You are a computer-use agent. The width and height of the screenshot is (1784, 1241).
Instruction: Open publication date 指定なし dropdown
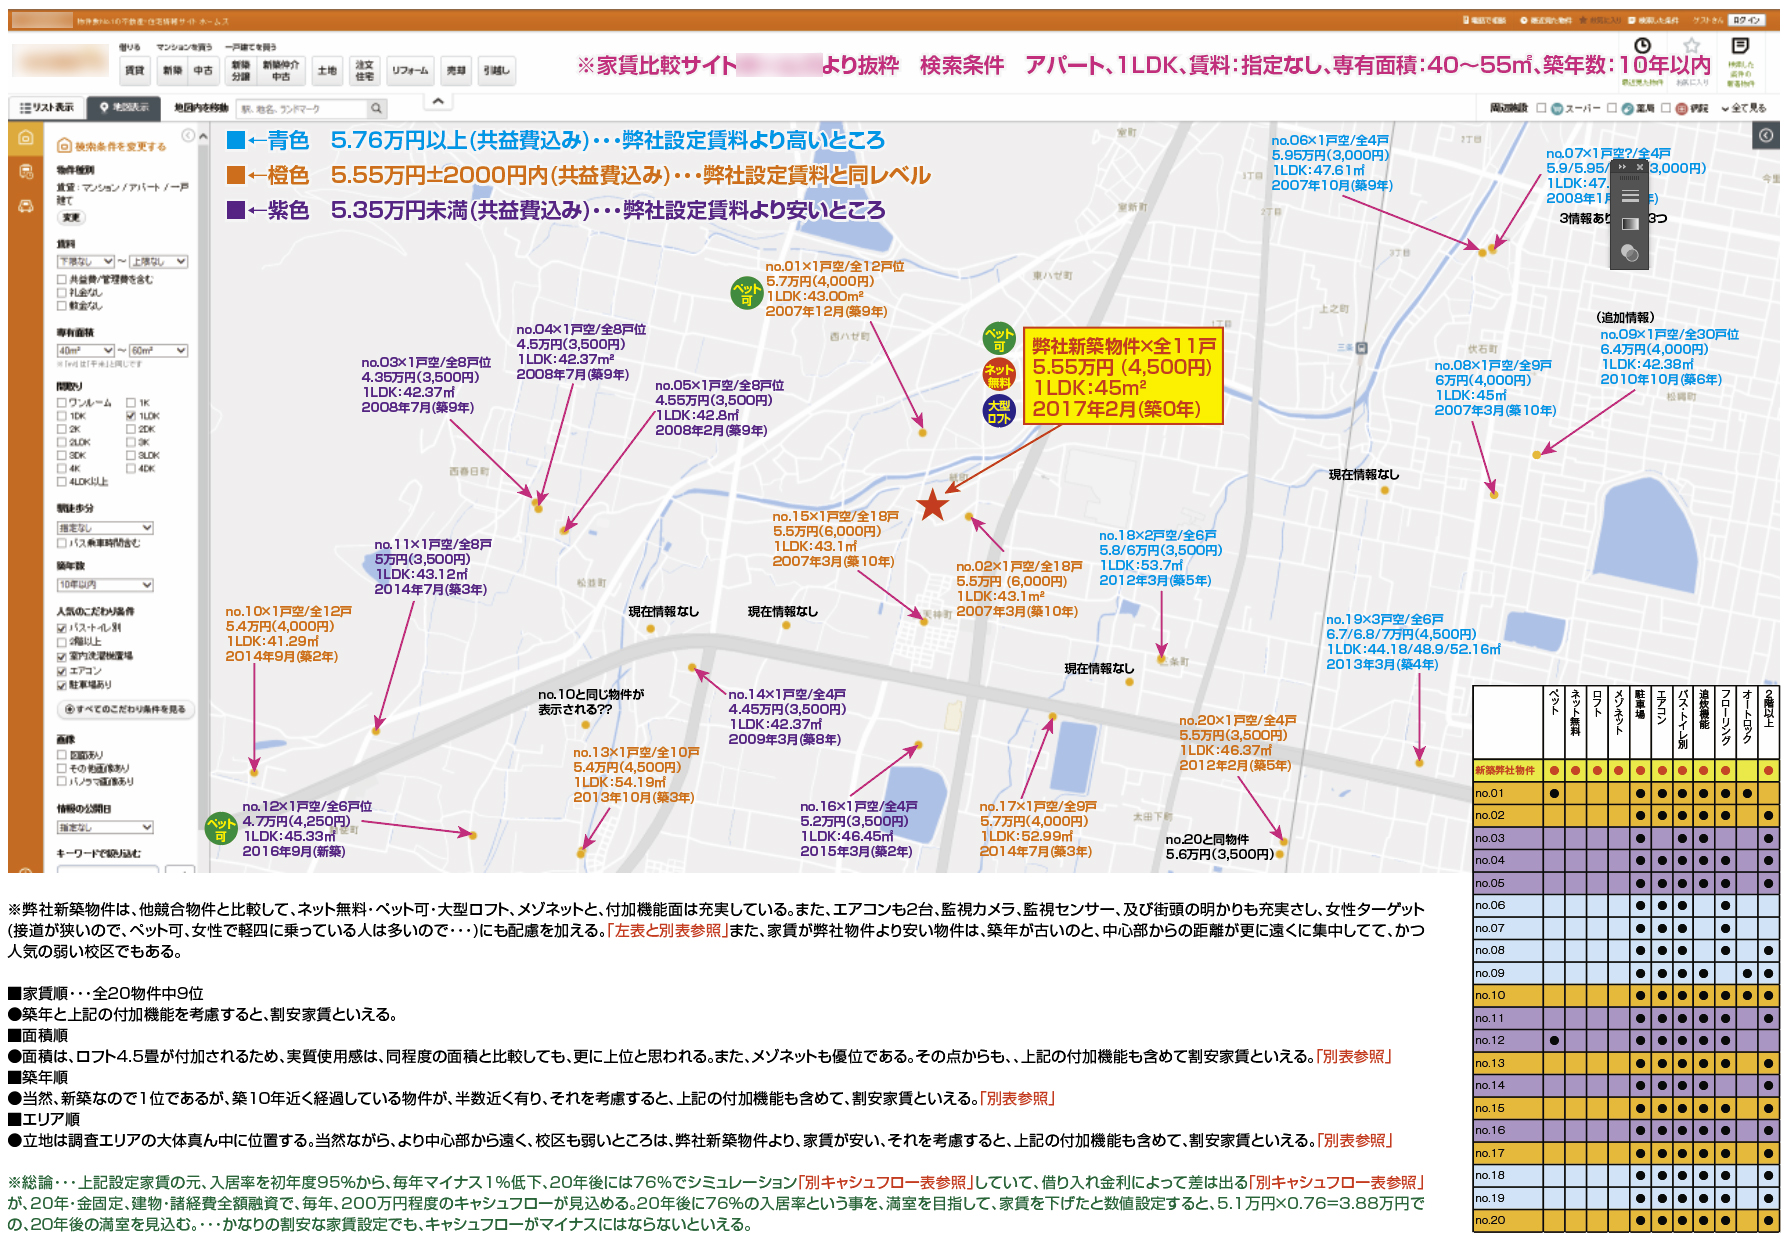point(105,828)
